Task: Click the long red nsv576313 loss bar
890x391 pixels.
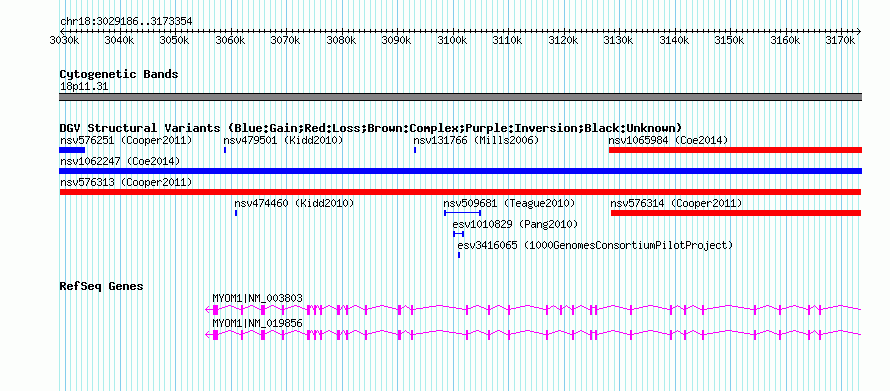Action: click(x=460, y=192)
